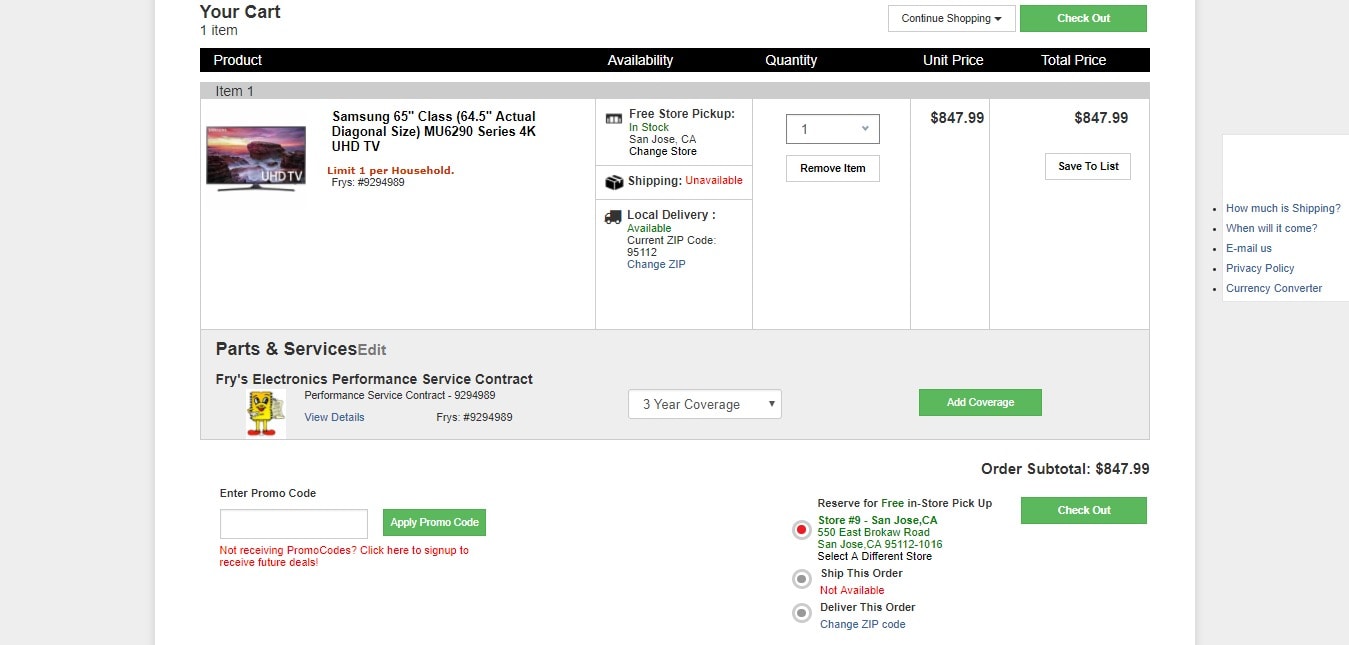Screen dimensions: 1349x645
Task: Click Change ZIP under Local Delivery
Action: [x=656, y=264]
